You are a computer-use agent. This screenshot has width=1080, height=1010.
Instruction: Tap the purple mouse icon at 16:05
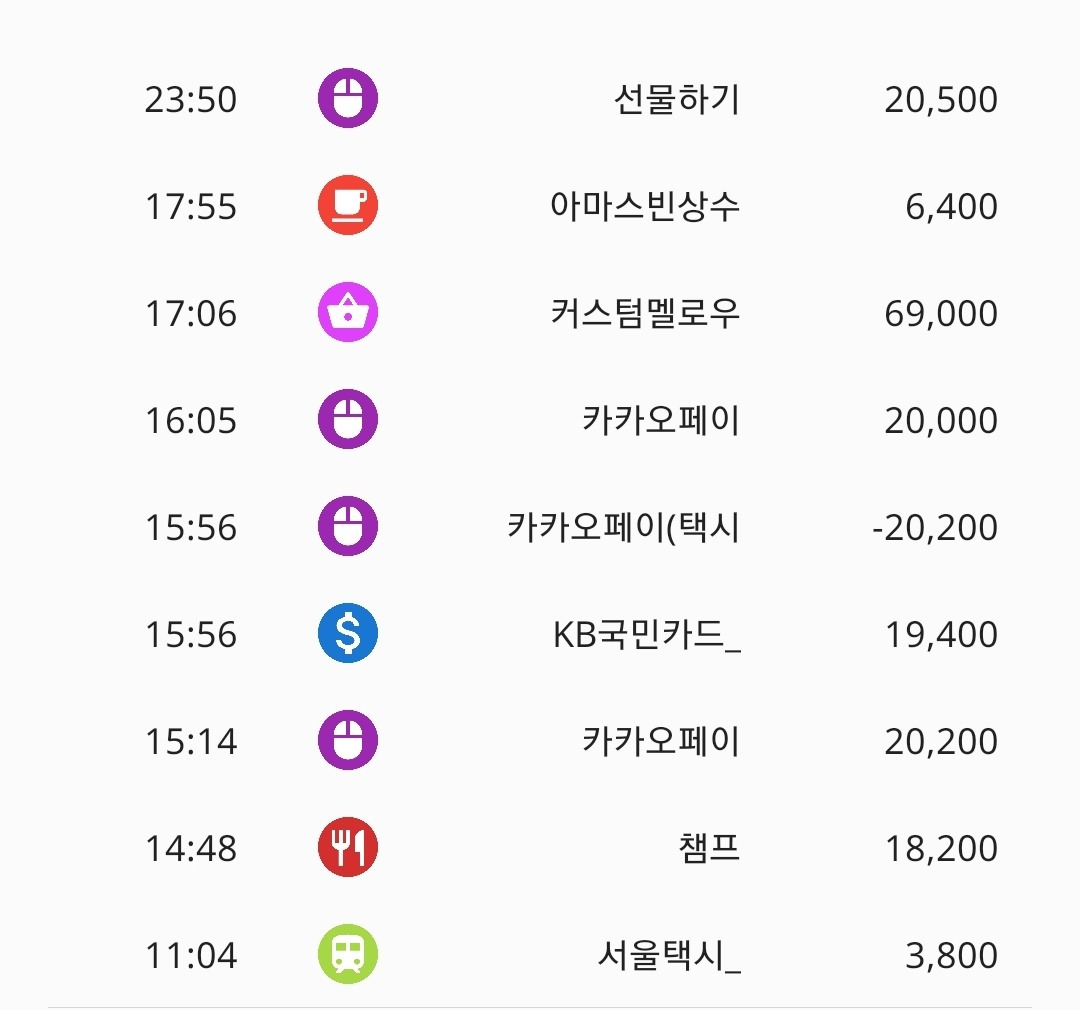348,419
